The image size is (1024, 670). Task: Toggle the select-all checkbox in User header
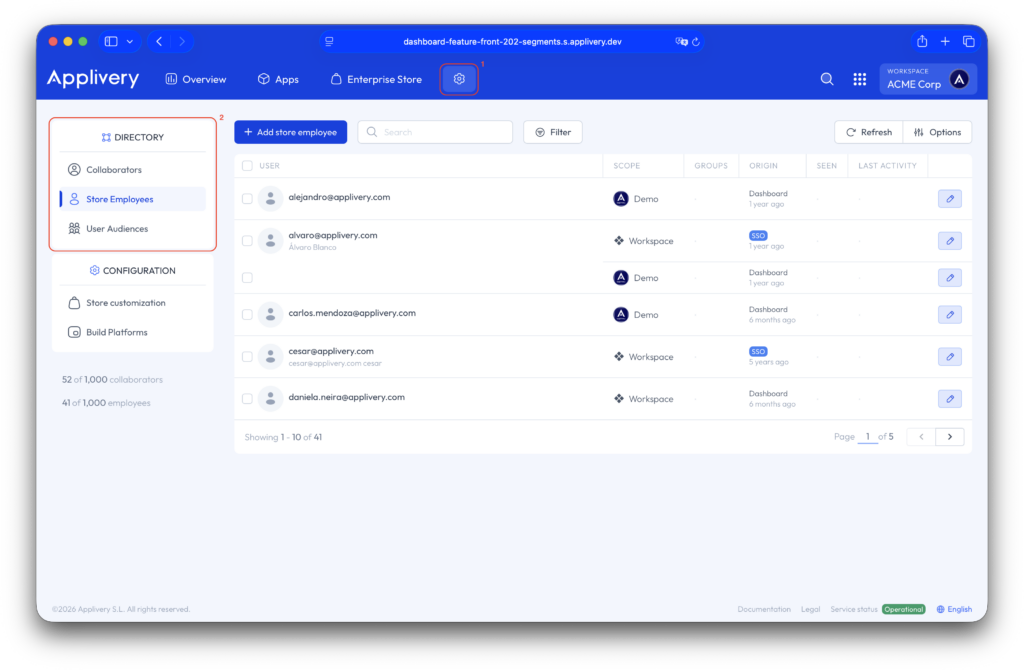247,166
